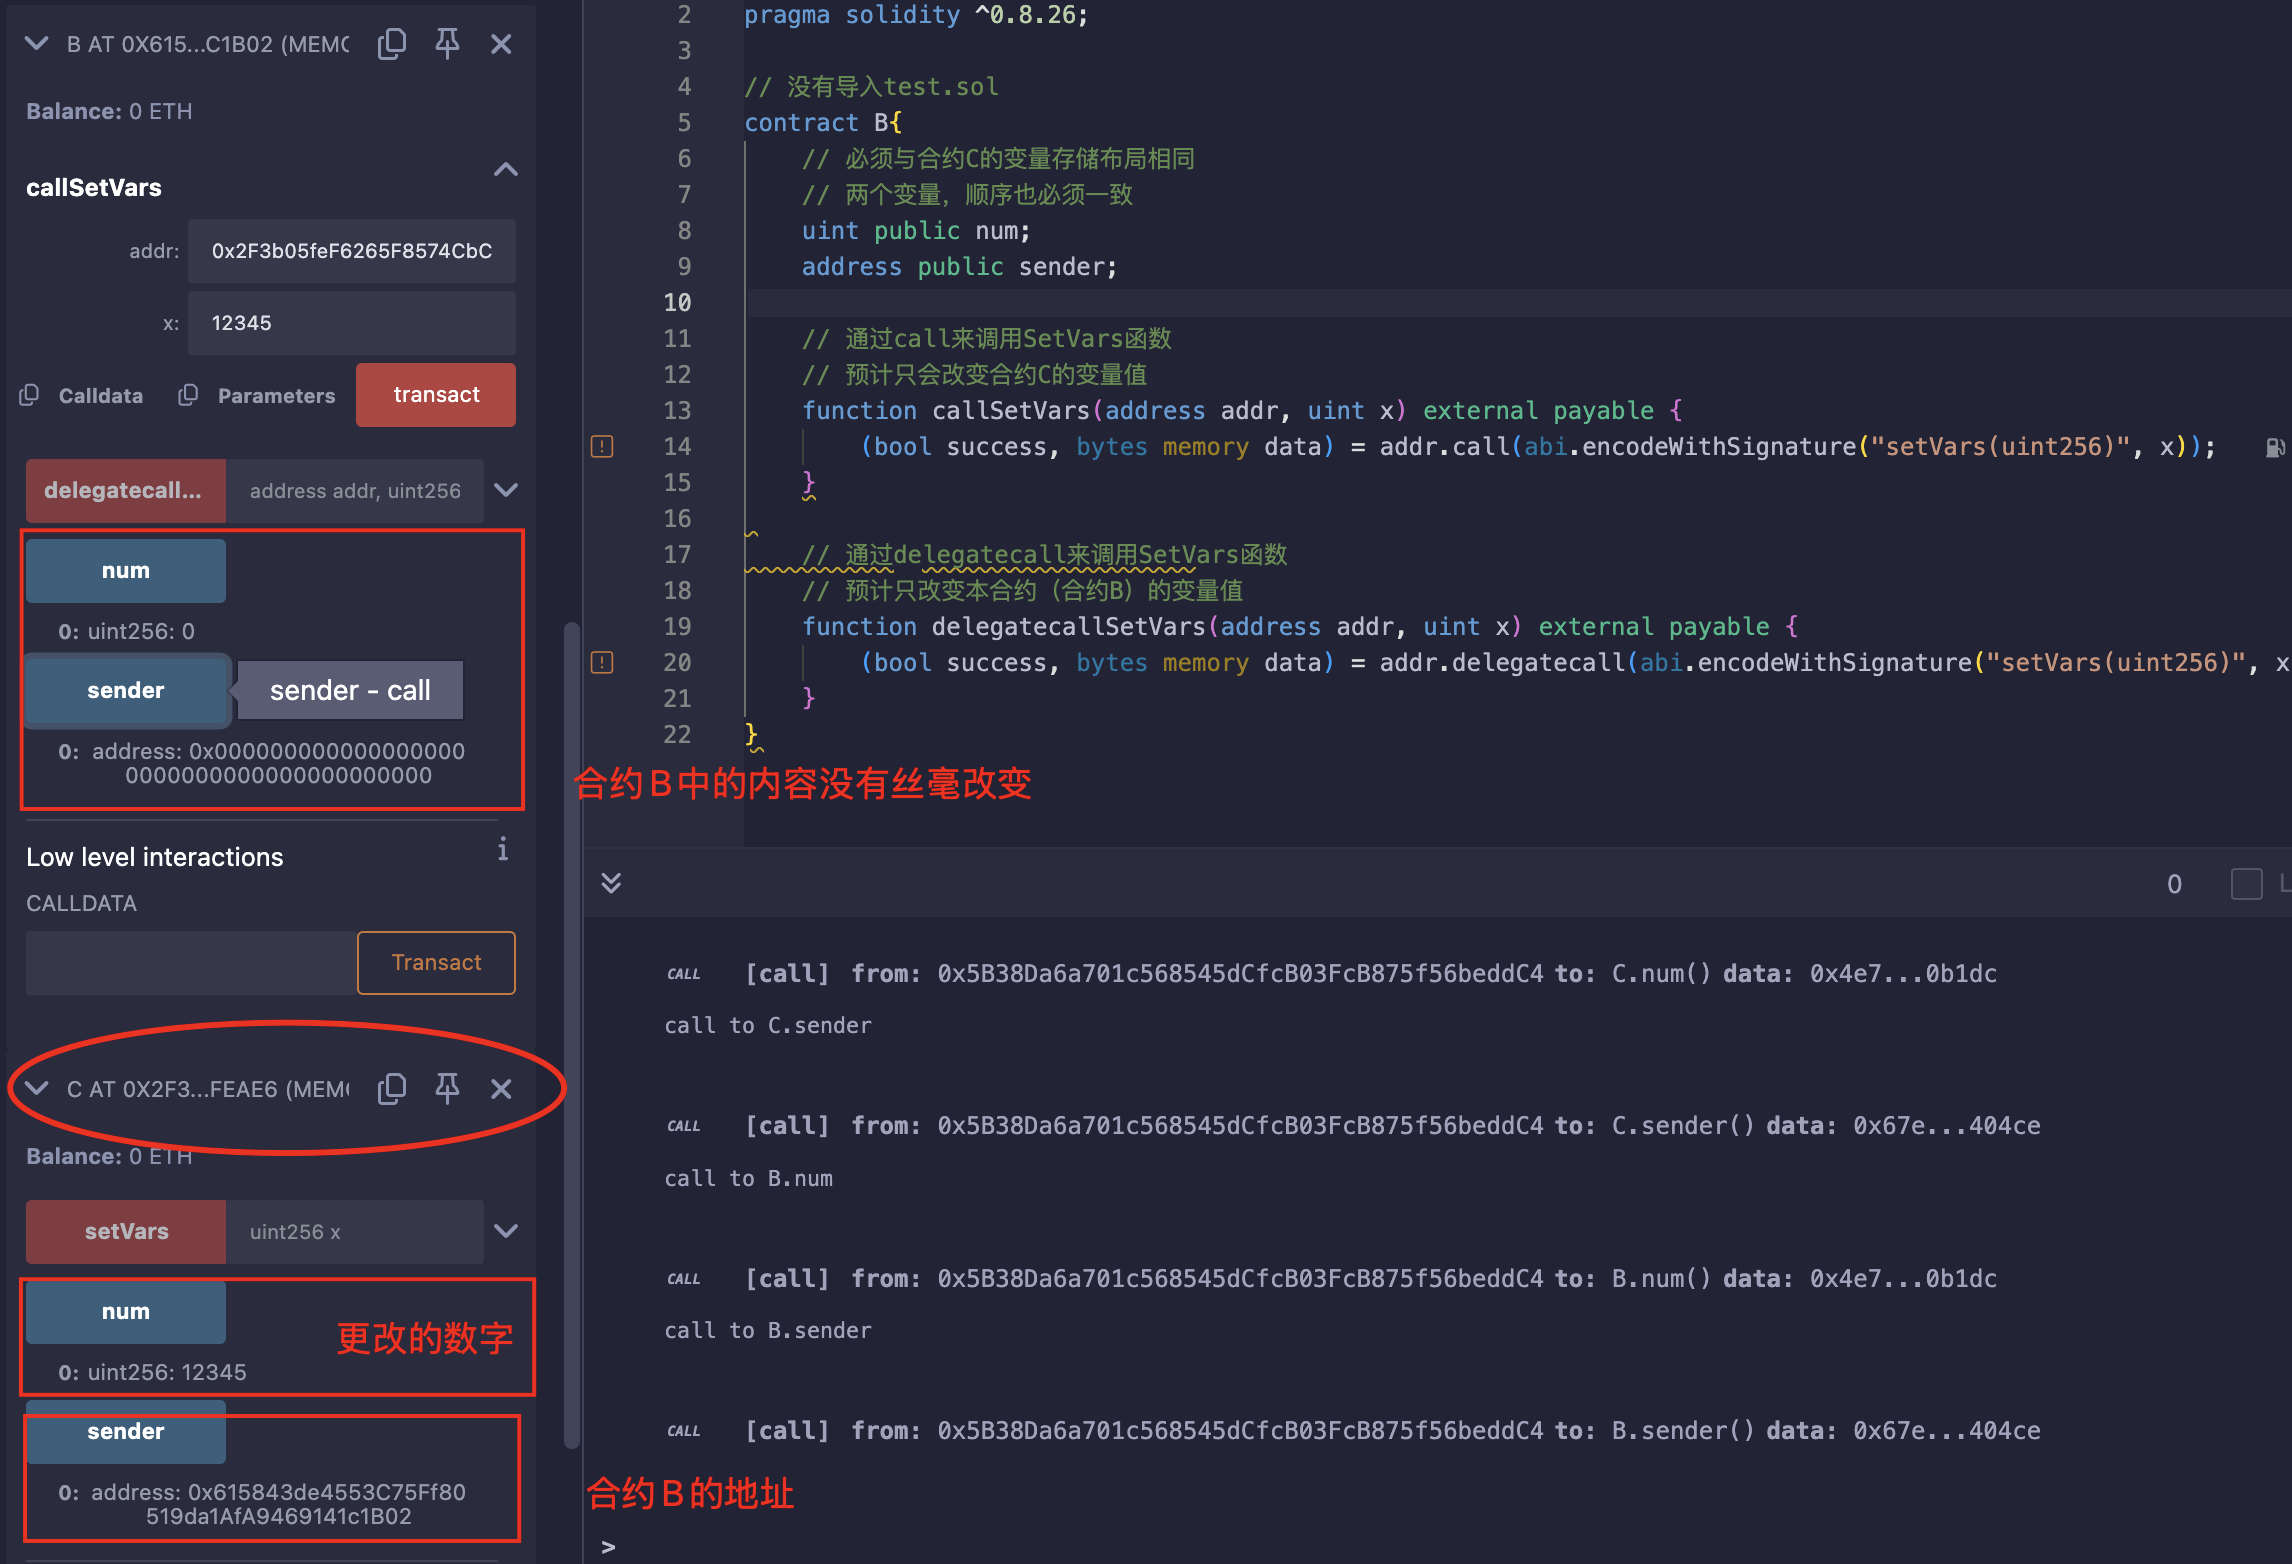The width and height of the screenshot is (2292, 1564).
Task: Click gas estimate icon on line 14
Action: pos(2275,448)
